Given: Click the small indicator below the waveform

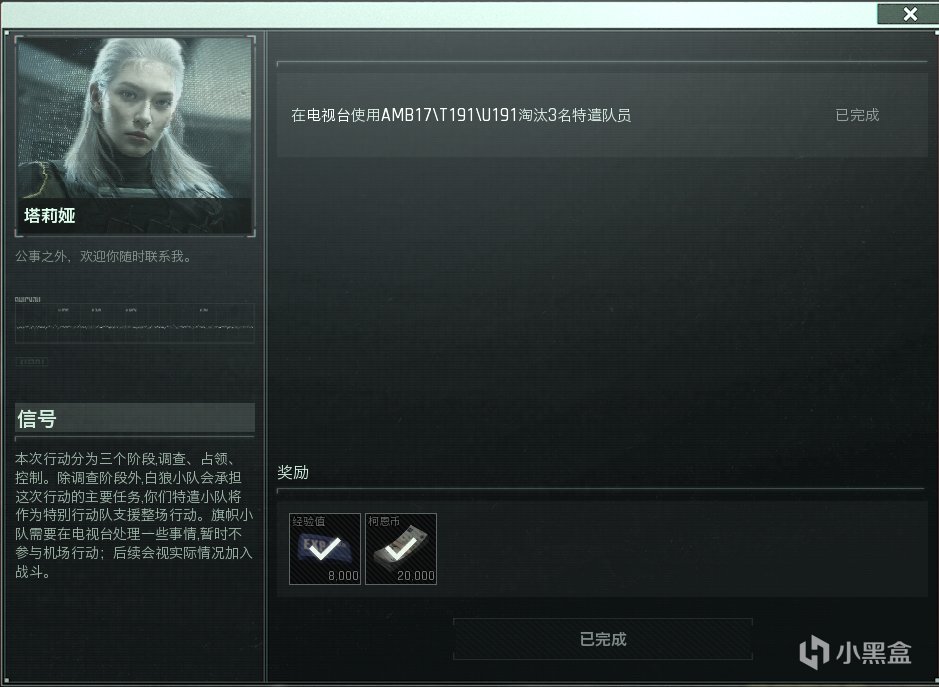Looking at the screenshot, I should 31,362.
